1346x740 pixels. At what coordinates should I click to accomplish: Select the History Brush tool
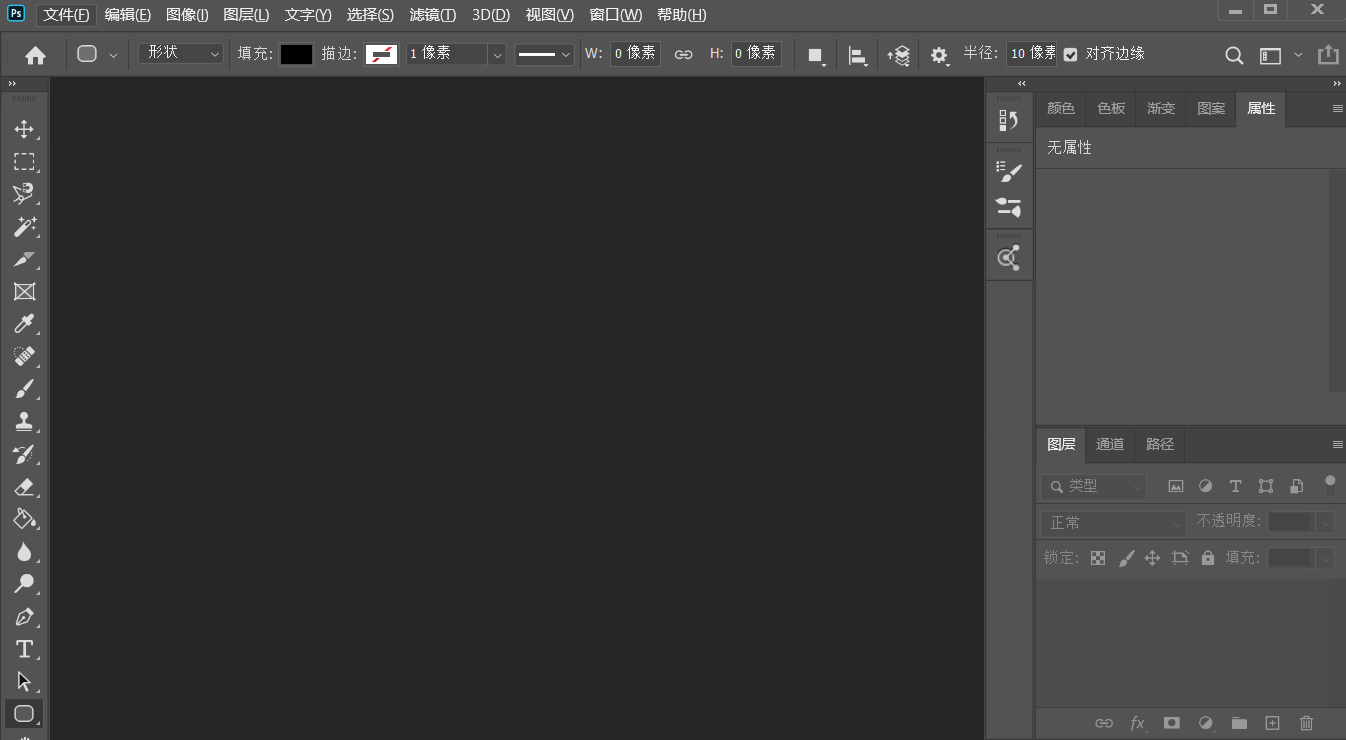pyautogui.click(x=24, y=454)
